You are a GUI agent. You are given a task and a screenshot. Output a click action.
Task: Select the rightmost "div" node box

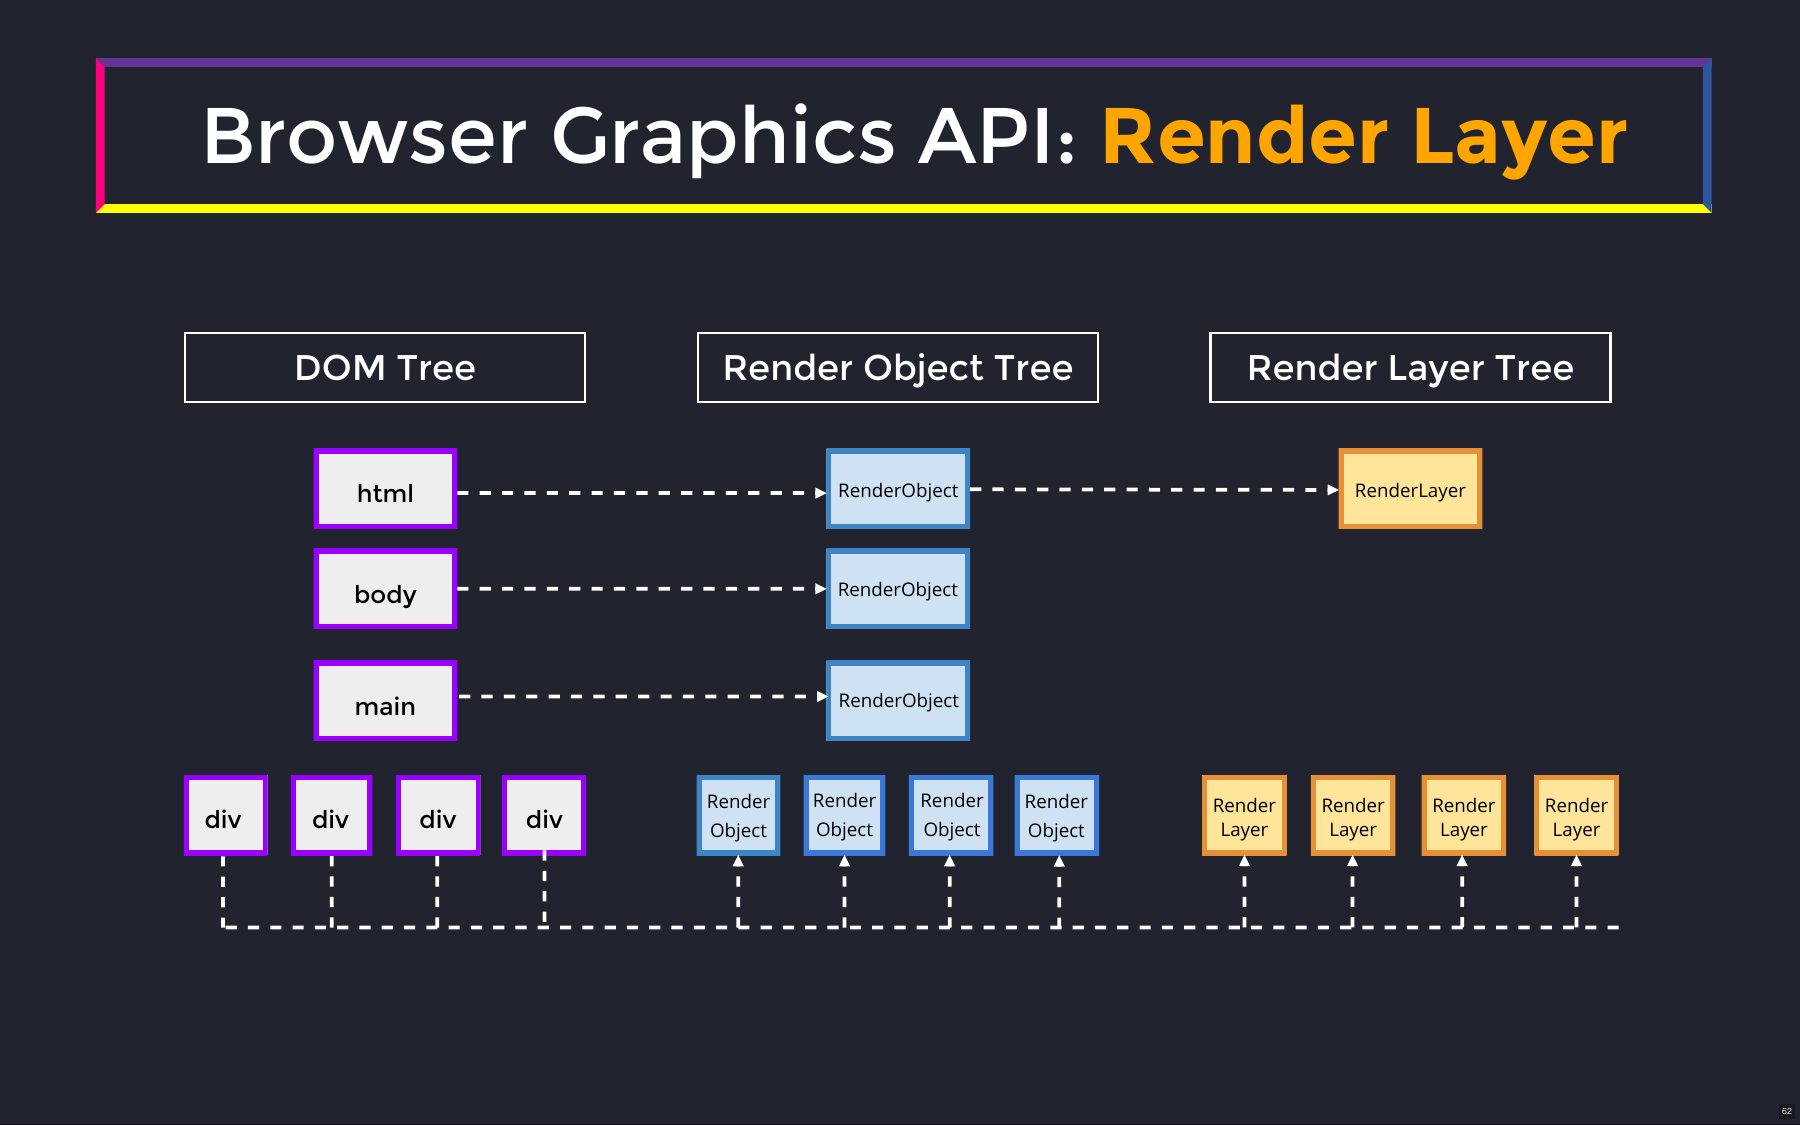(544, 816)
